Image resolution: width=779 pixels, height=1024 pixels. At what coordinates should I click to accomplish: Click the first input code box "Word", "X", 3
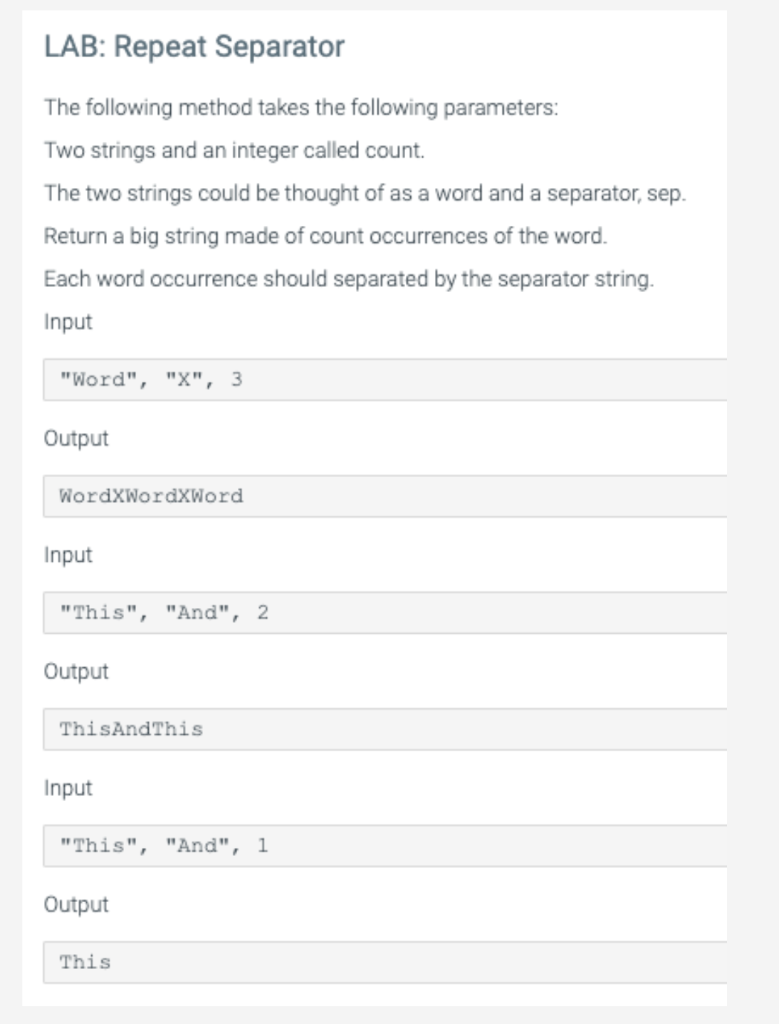click(385, 379)
